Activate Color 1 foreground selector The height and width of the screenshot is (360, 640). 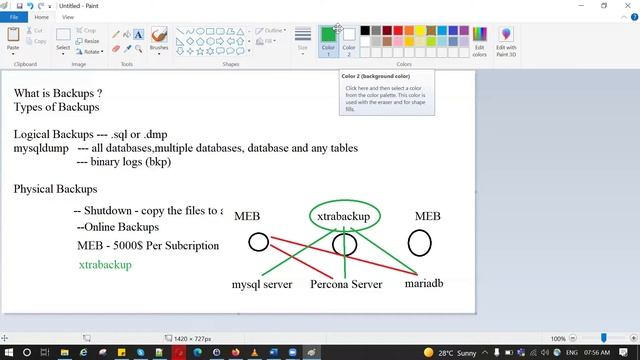pyautogui.click(x=328, y=42)
